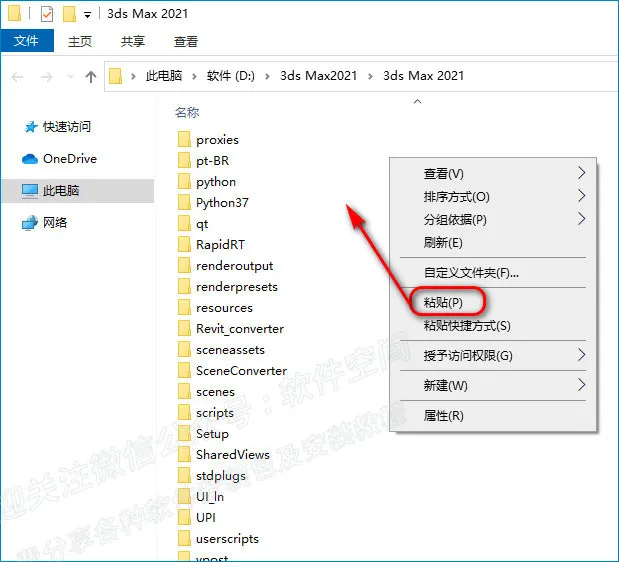Click the Back navigation arrow
The width and height of the screenshot is (619, 562).
17,77
